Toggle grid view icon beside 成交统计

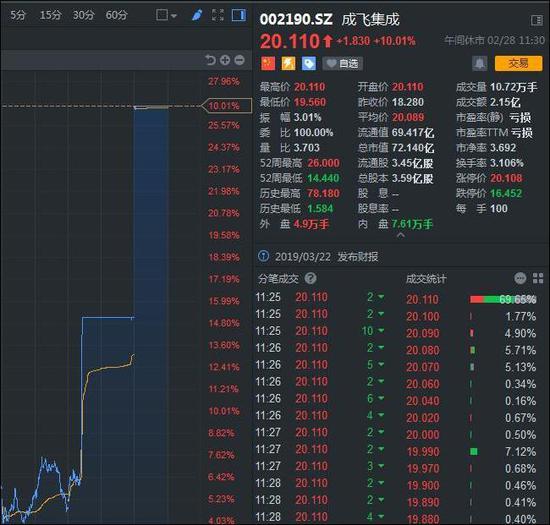click(538, 278)
